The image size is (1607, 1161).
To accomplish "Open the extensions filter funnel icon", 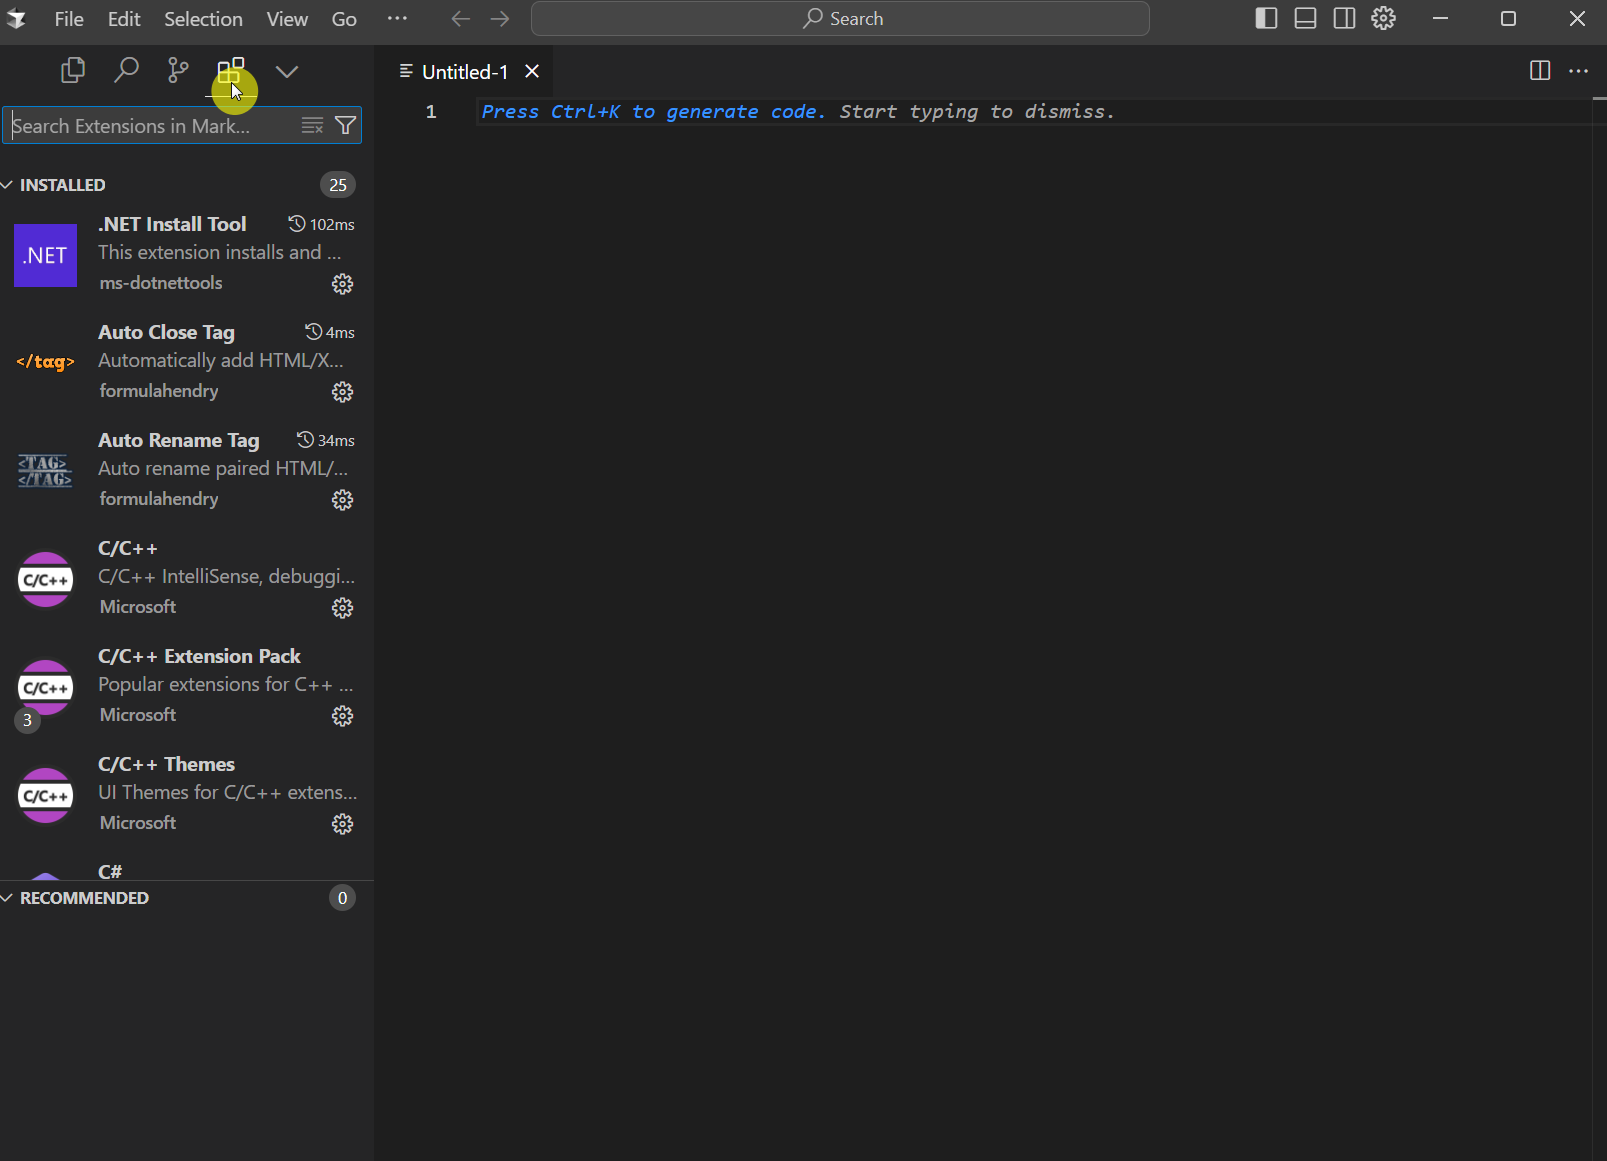I will click(x=346, y=126).
